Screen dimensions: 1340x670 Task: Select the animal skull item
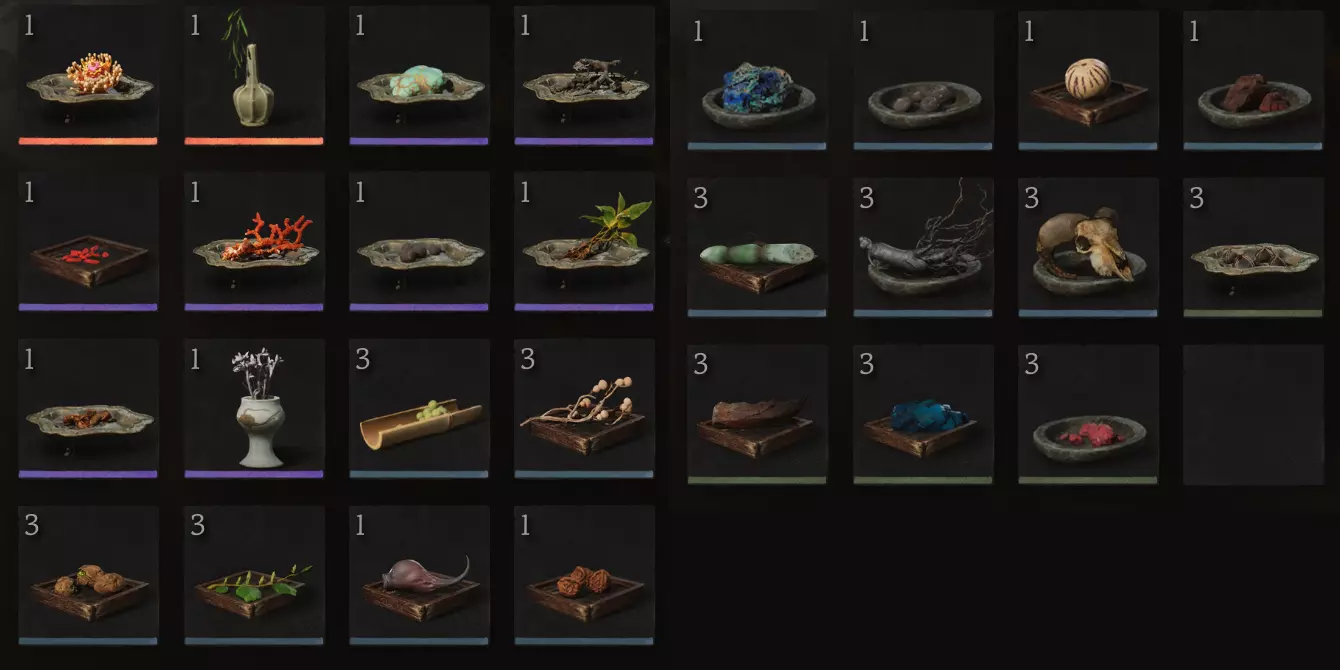pyautogui.click(x=1088, y=248)
